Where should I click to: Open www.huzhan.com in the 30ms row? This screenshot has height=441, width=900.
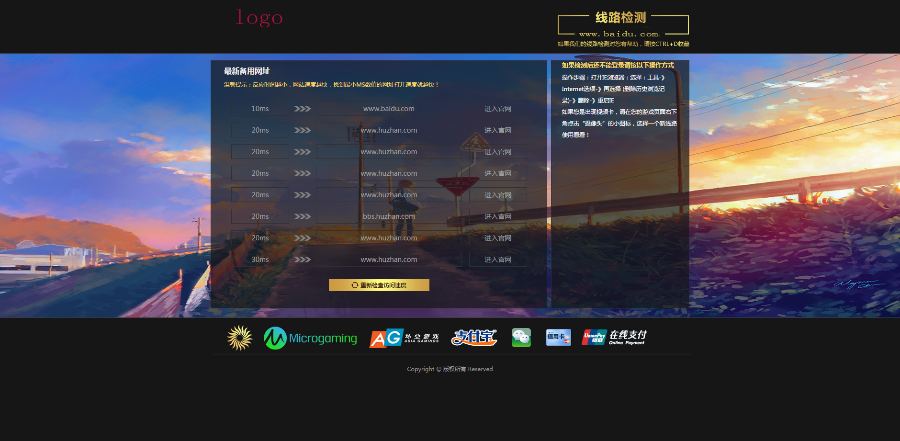[x=389, y=260]
